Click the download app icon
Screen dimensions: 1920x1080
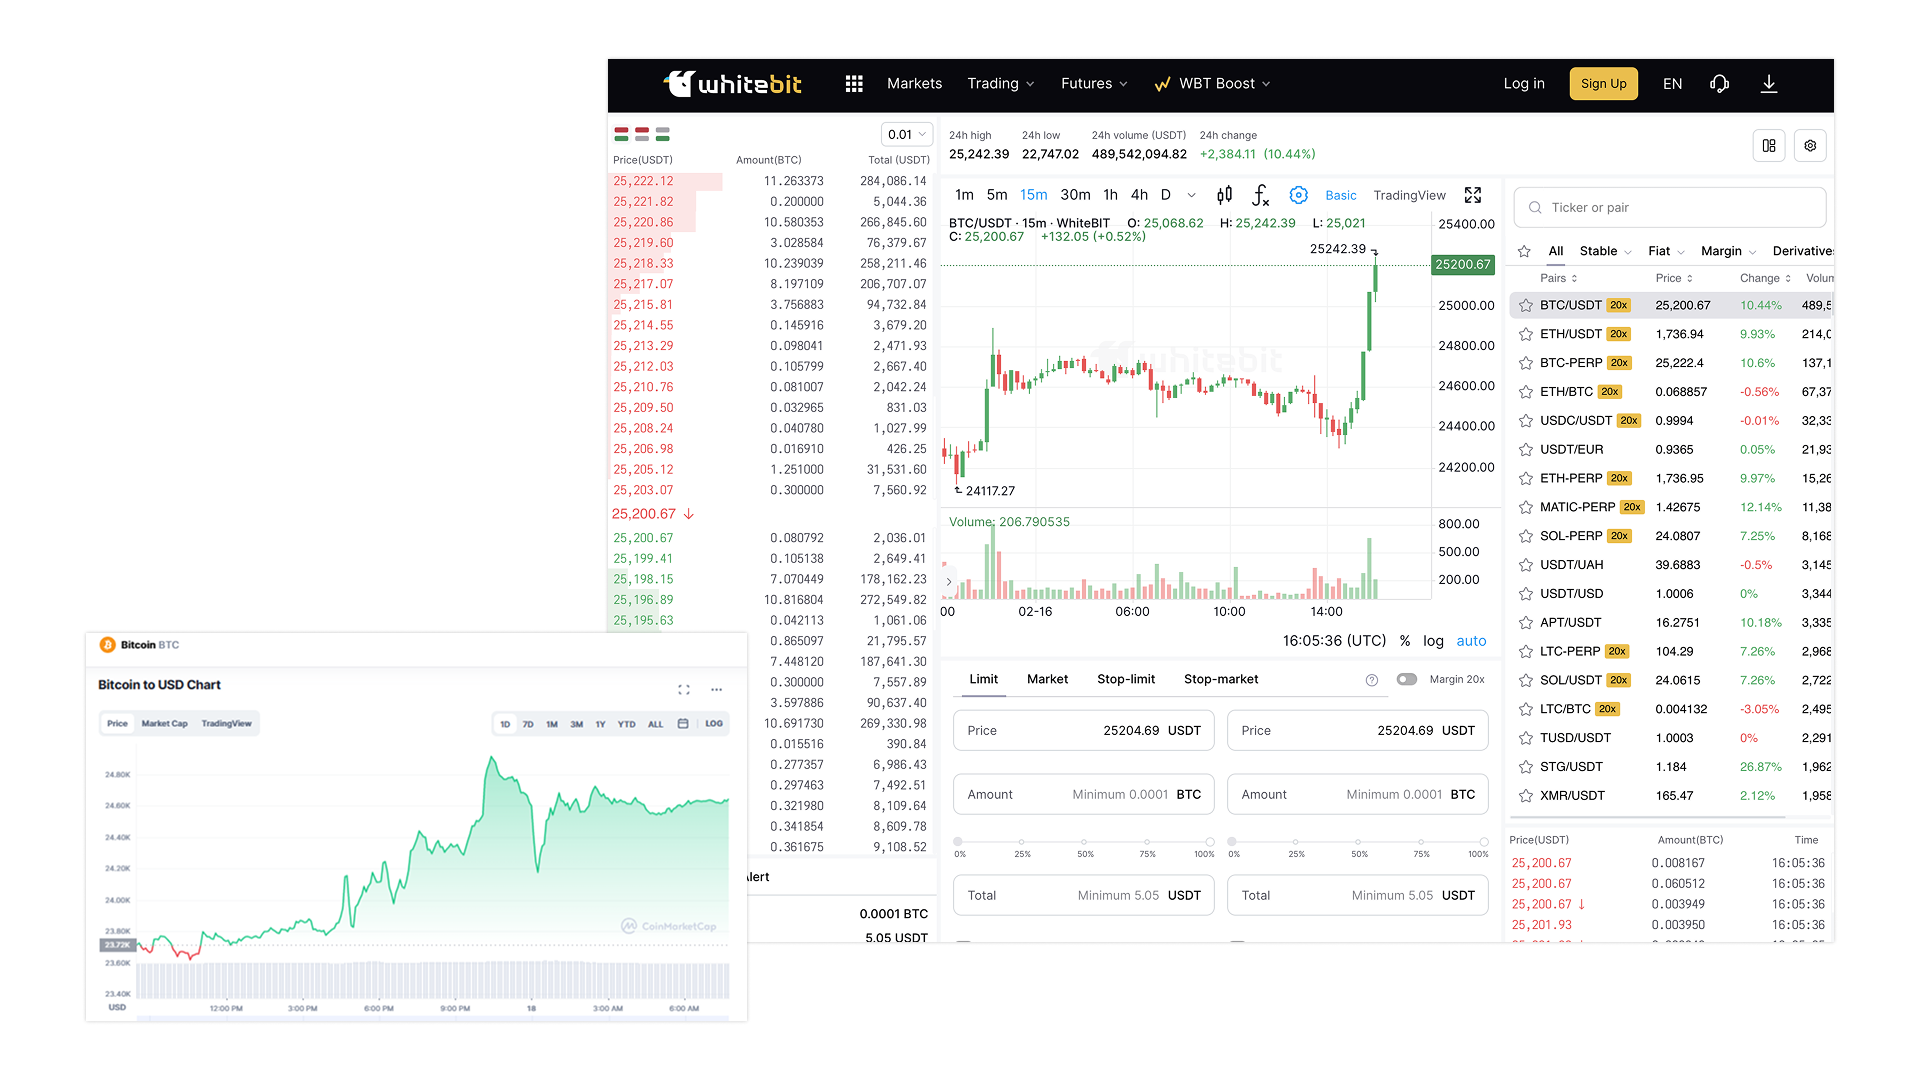(x=1769, y=84)
